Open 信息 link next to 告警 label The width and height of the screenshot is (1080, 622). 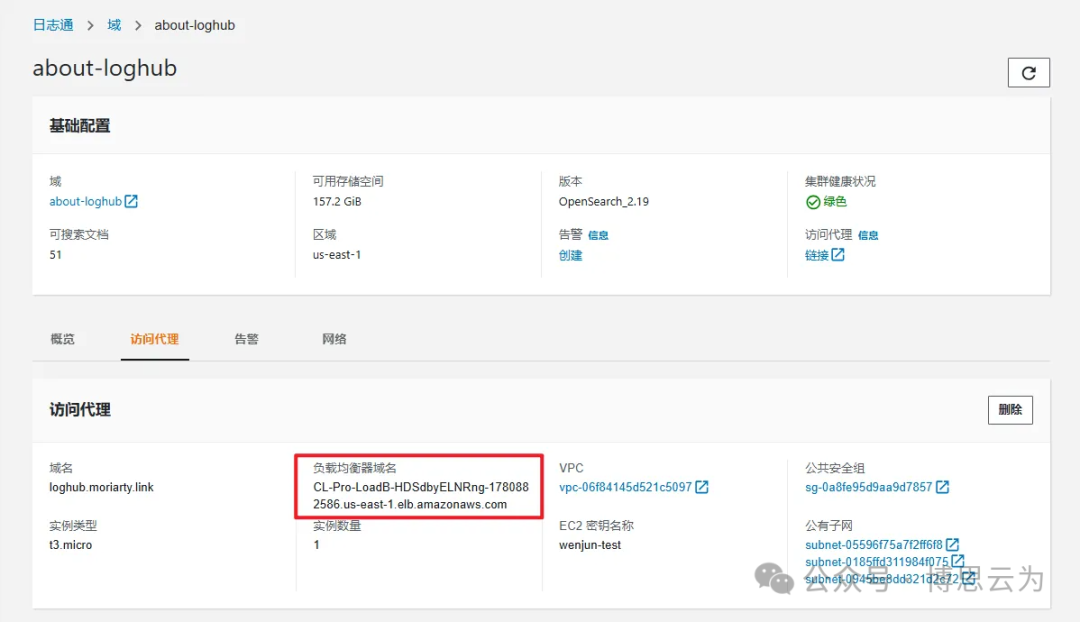click(598, 236)
